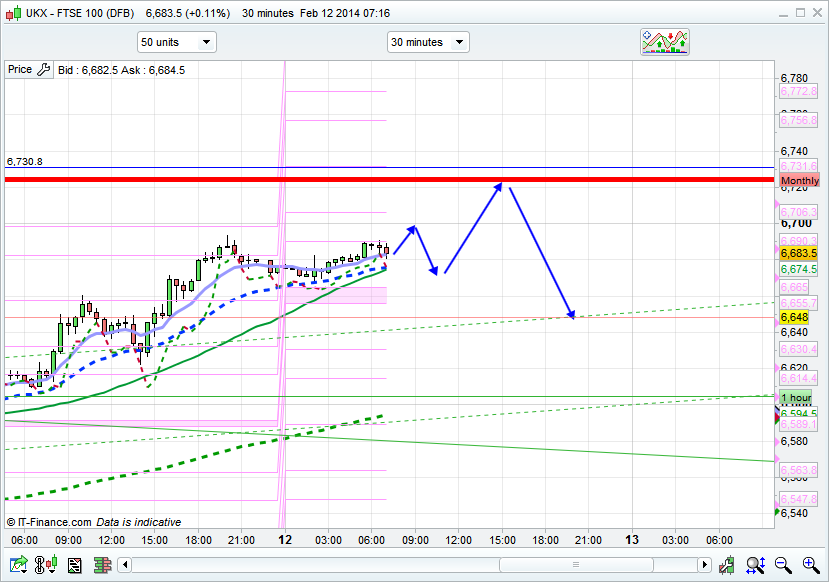
Task: Open the 30 minutes timeframe dropdown
Action: click(x=428, y=42)
